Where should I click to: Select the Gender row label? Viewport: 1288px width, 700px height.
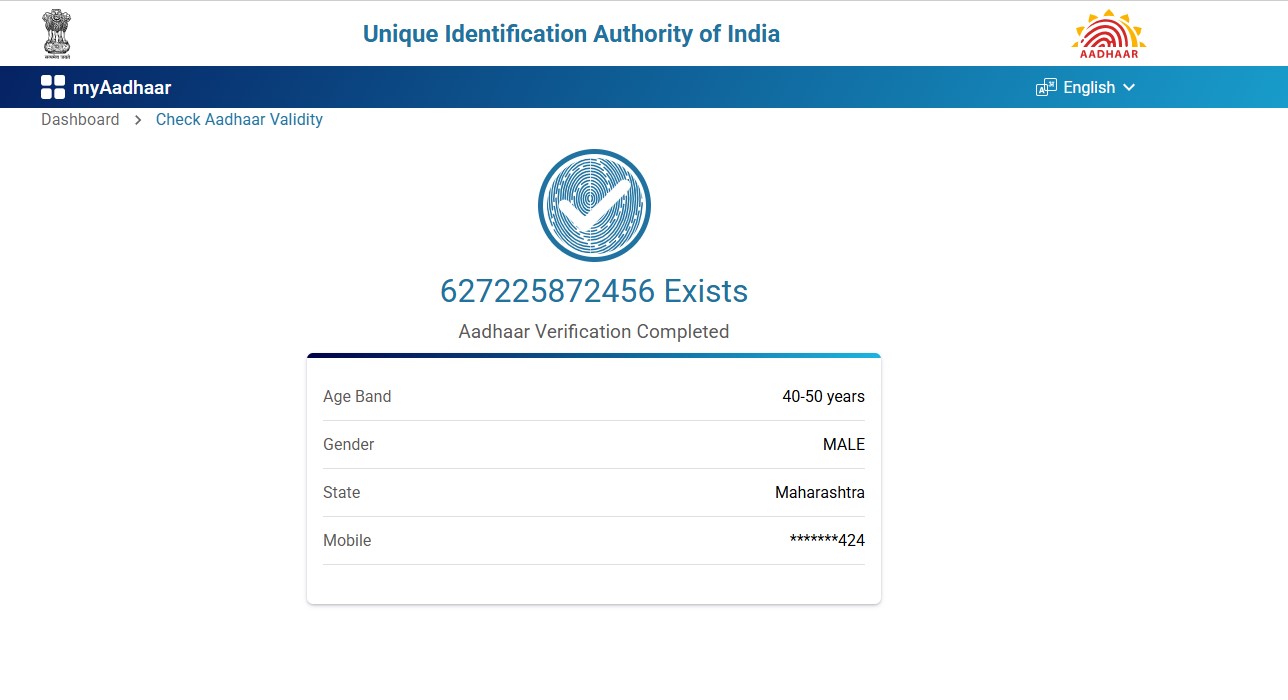click(348, 445)
